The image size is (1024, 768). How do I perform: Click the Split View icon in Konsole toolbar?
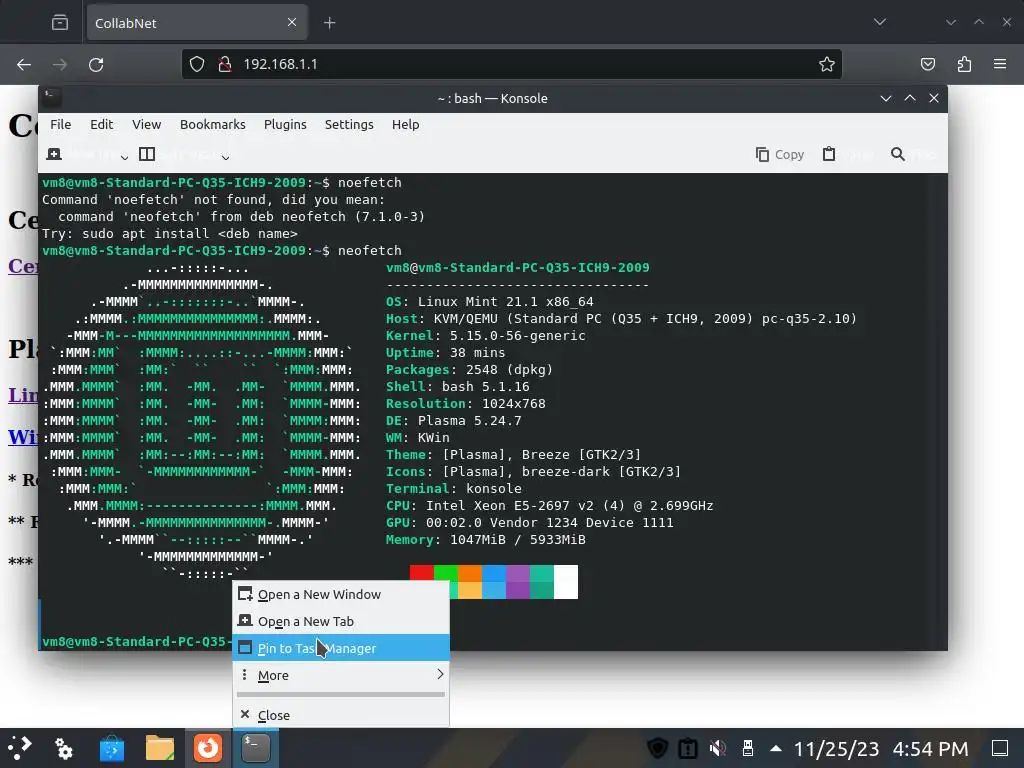(x=147, y=154)
